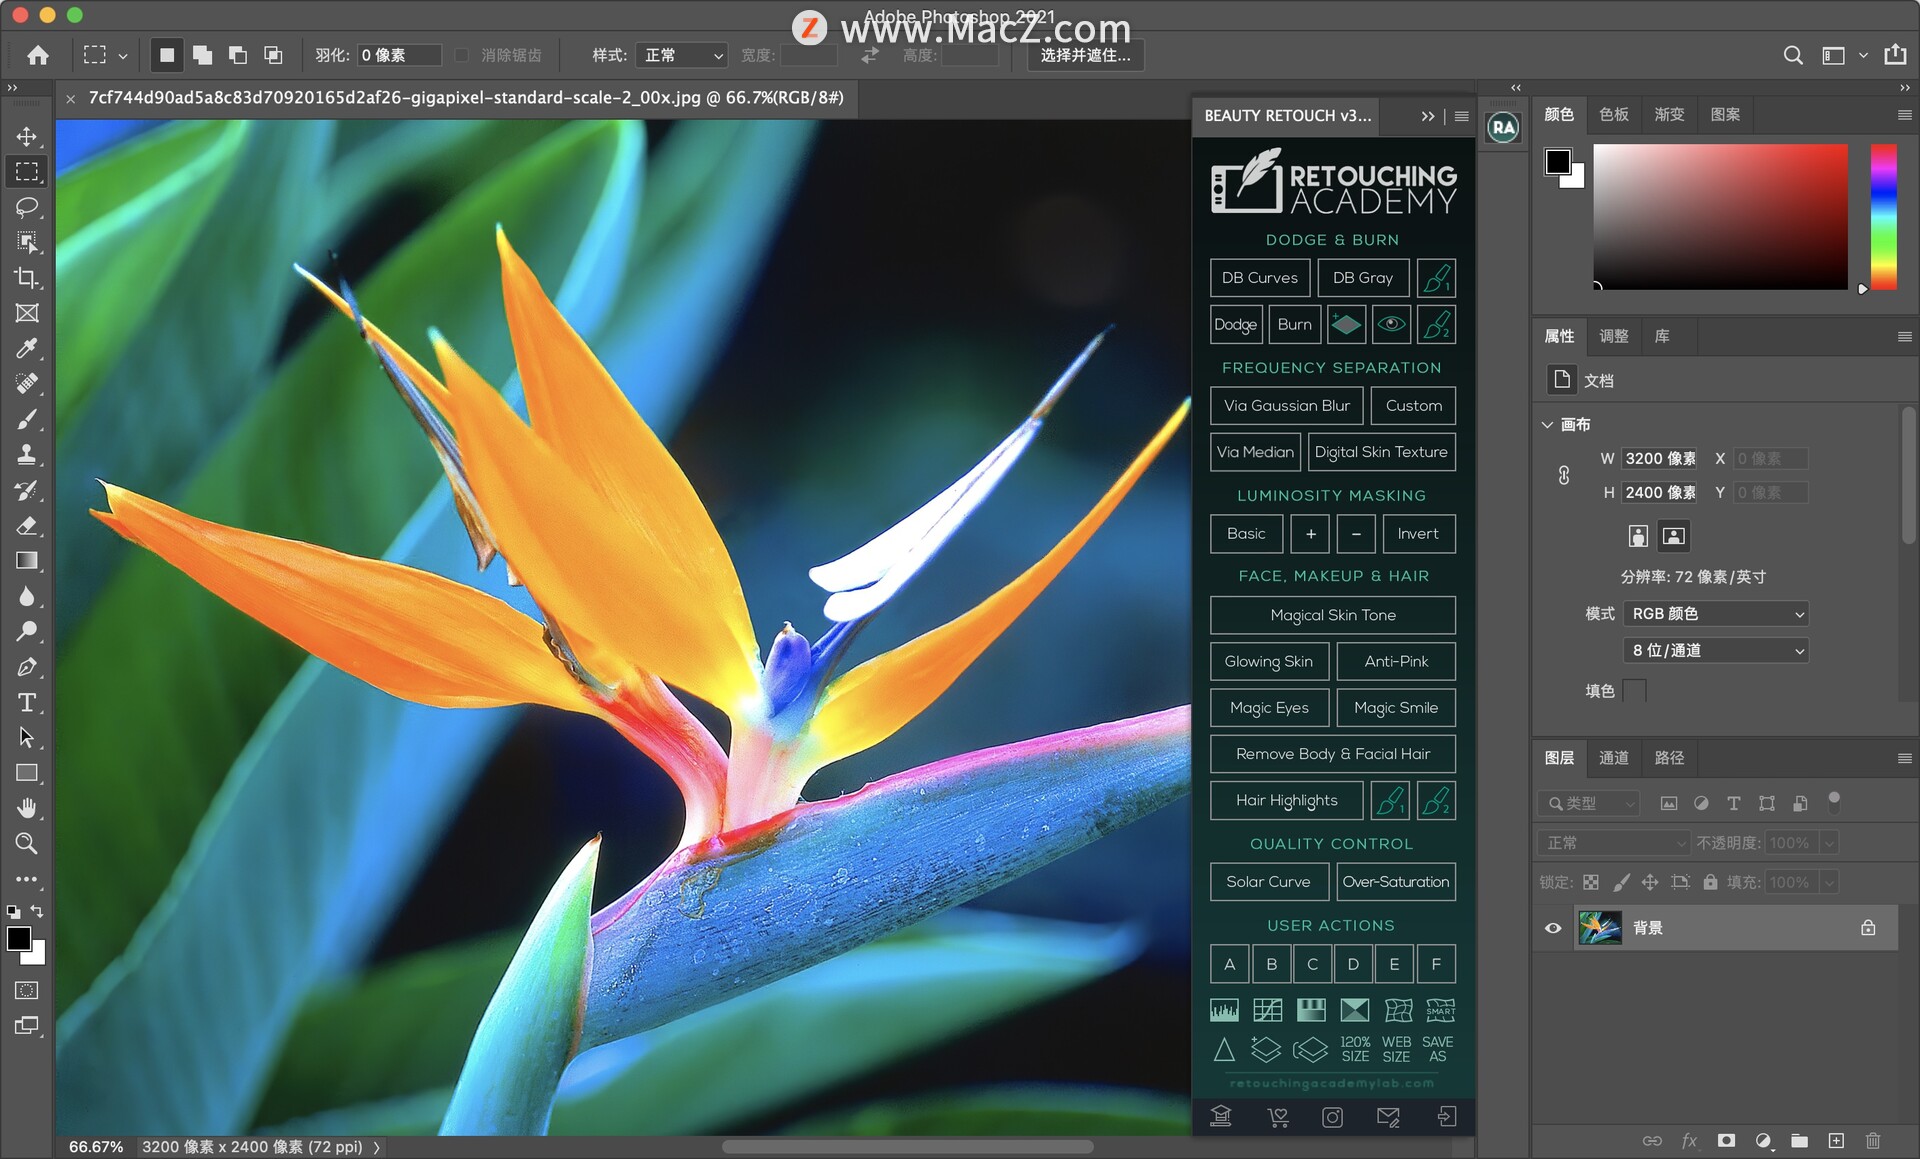The height and width of the screenshot is (1159, 1920).
Task: Select the Horizontal Type tool
Action: point(27,703)
